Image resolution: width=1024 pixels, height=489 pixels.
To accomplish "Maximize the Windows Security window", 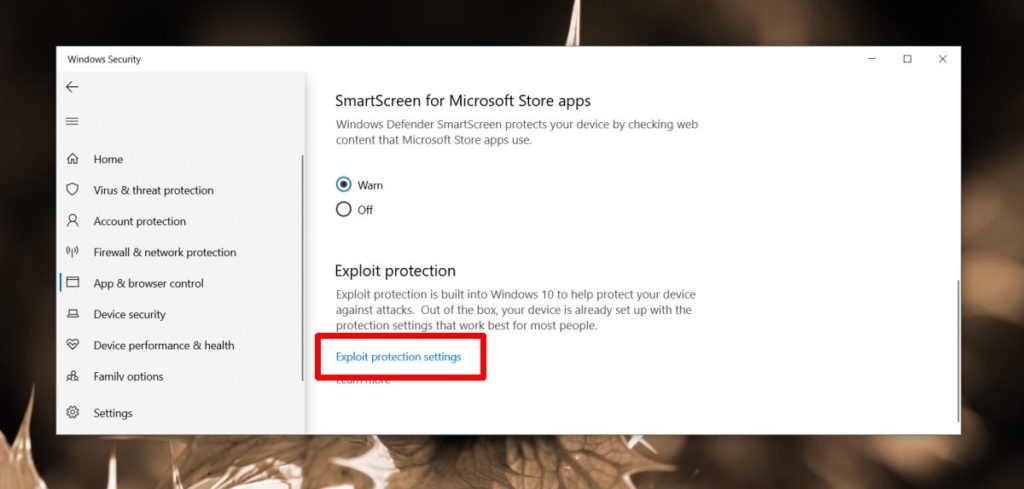I will point(907,59).
